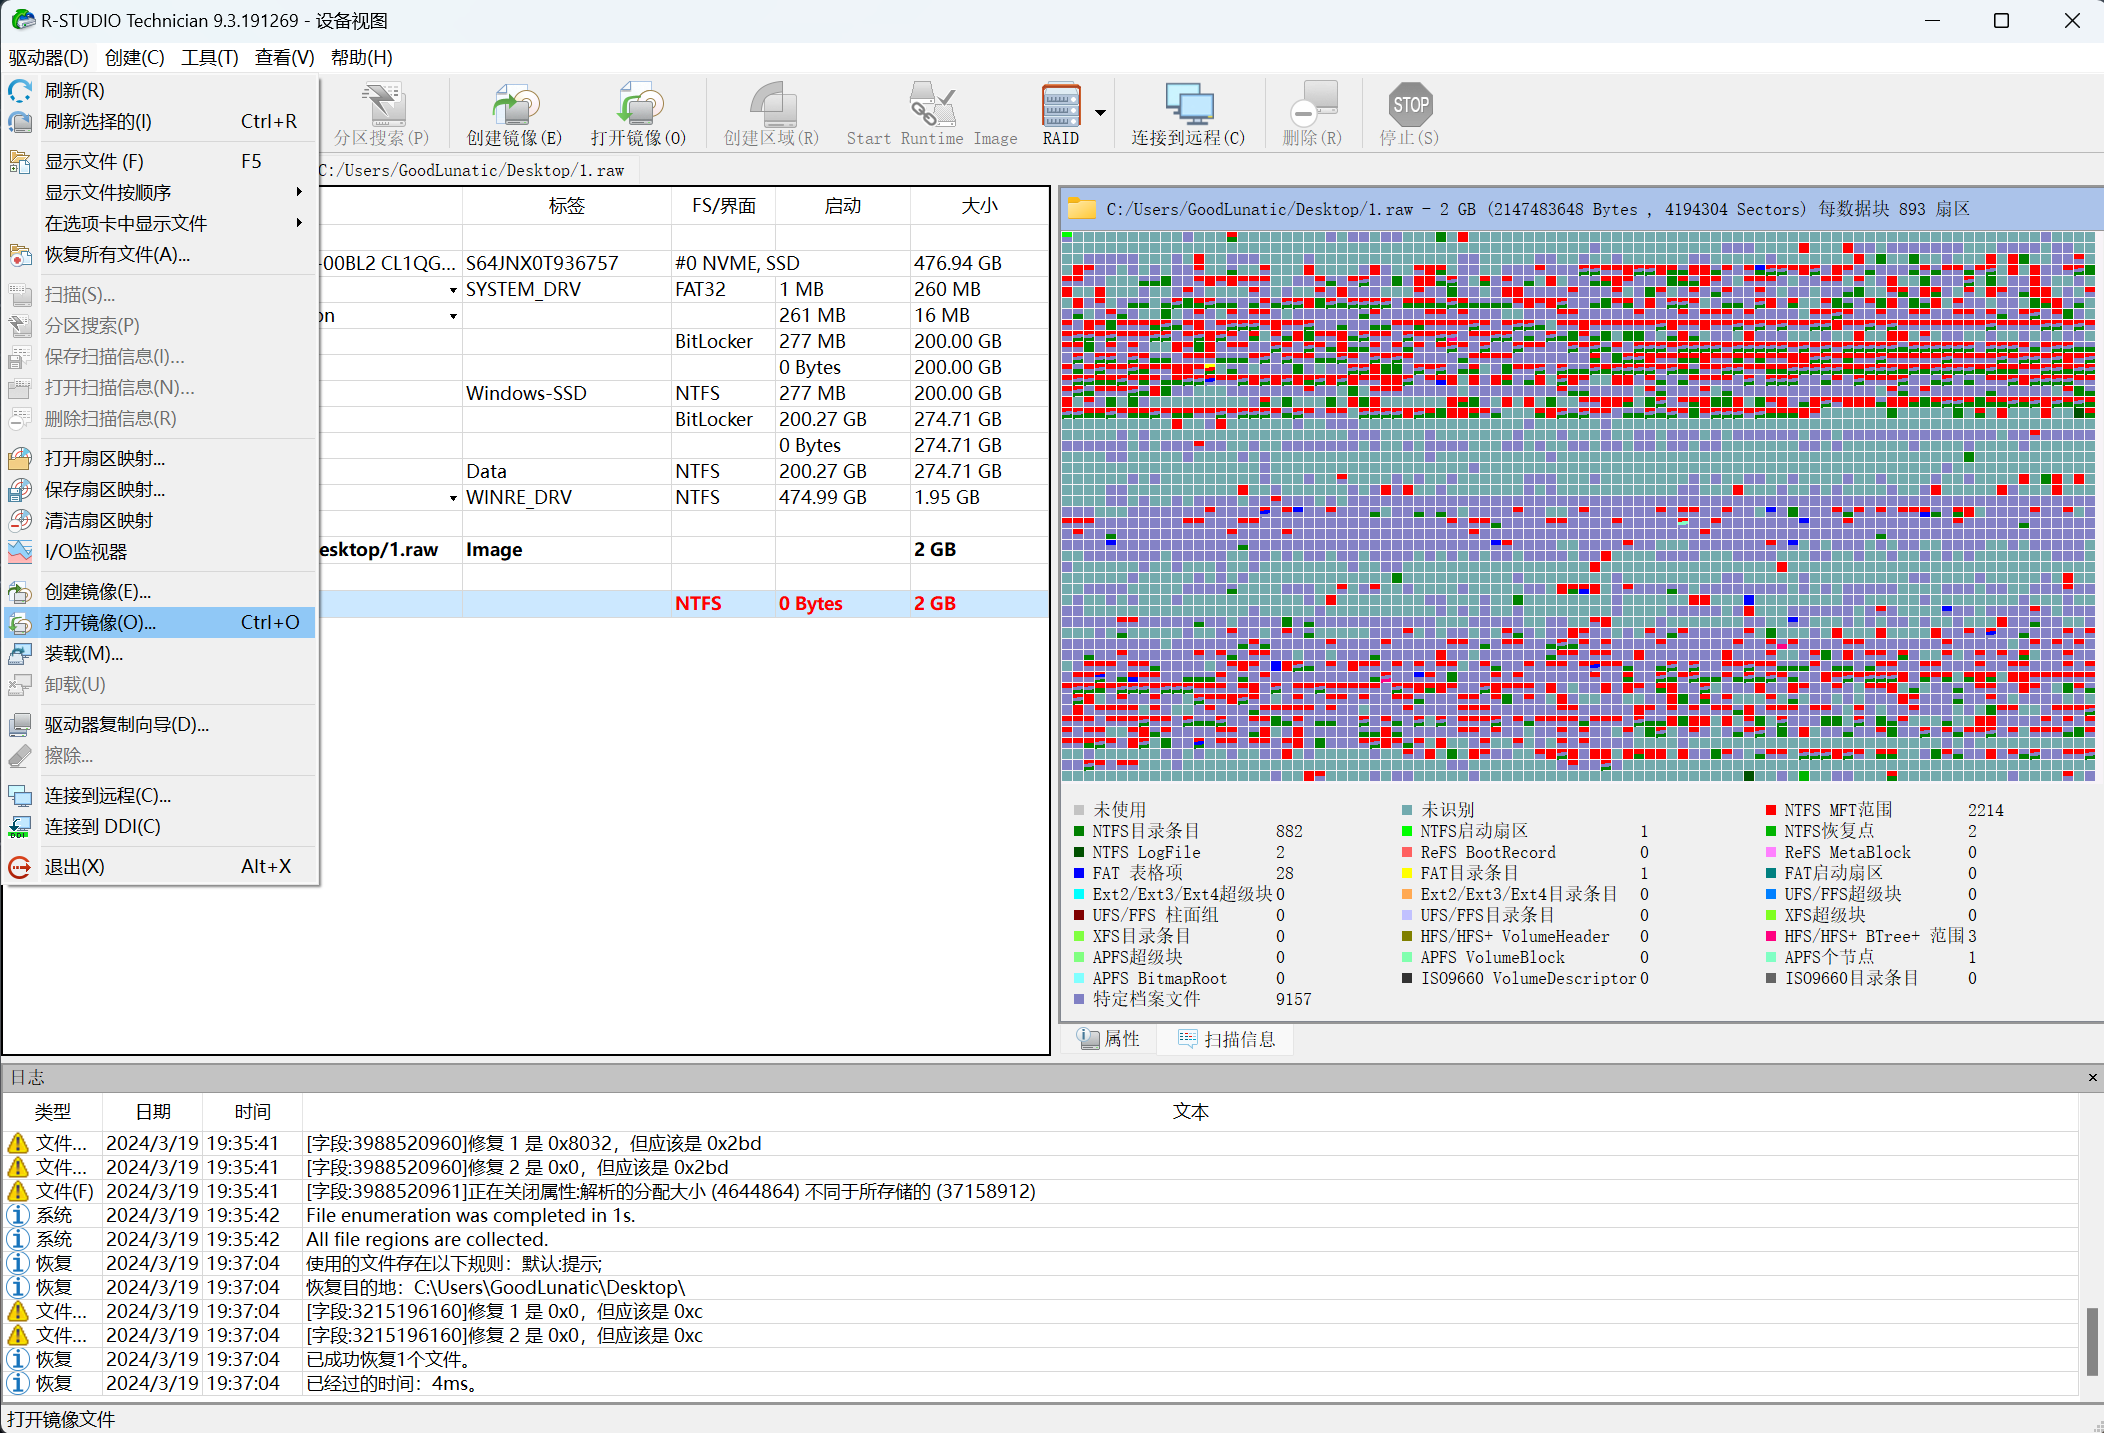Click the 文本 log column header

pyautogui.click(x=1190, y=1112)
